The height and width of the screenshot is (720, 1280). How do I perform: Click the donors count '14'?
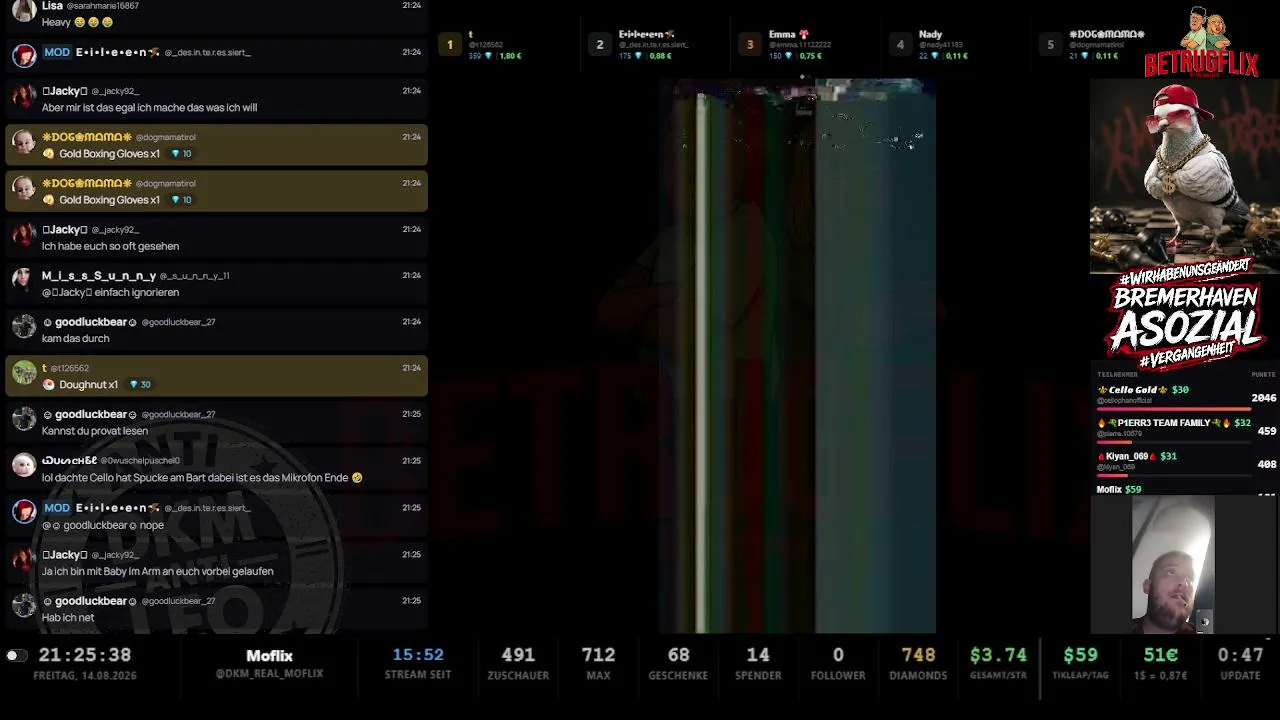point(758,655)
